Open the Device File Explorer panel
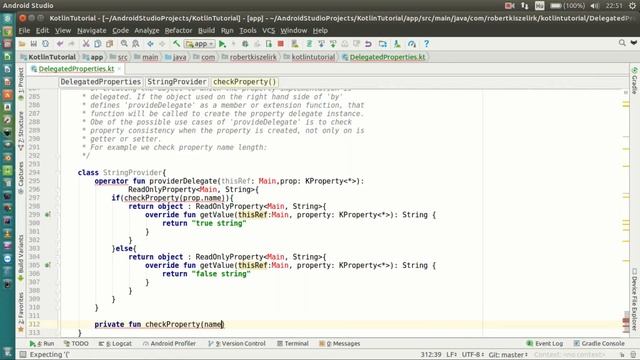 634,299
